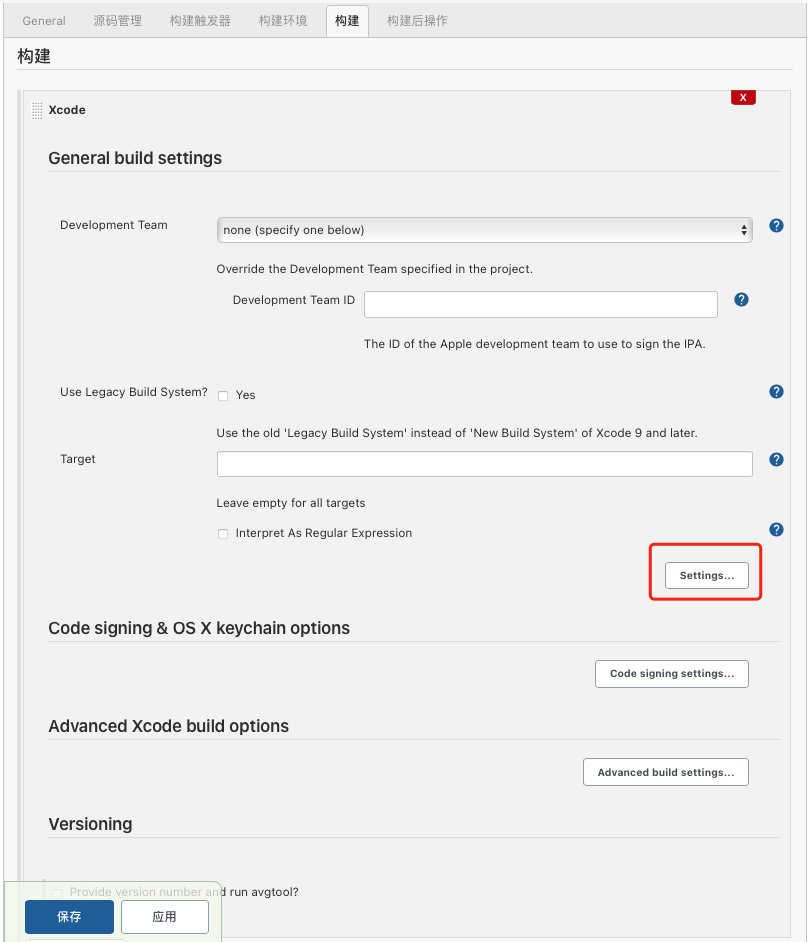Viewport: 808px width, 942px height.
Task: Apply changes with 应用 button
Action: (x=165, y=917)
